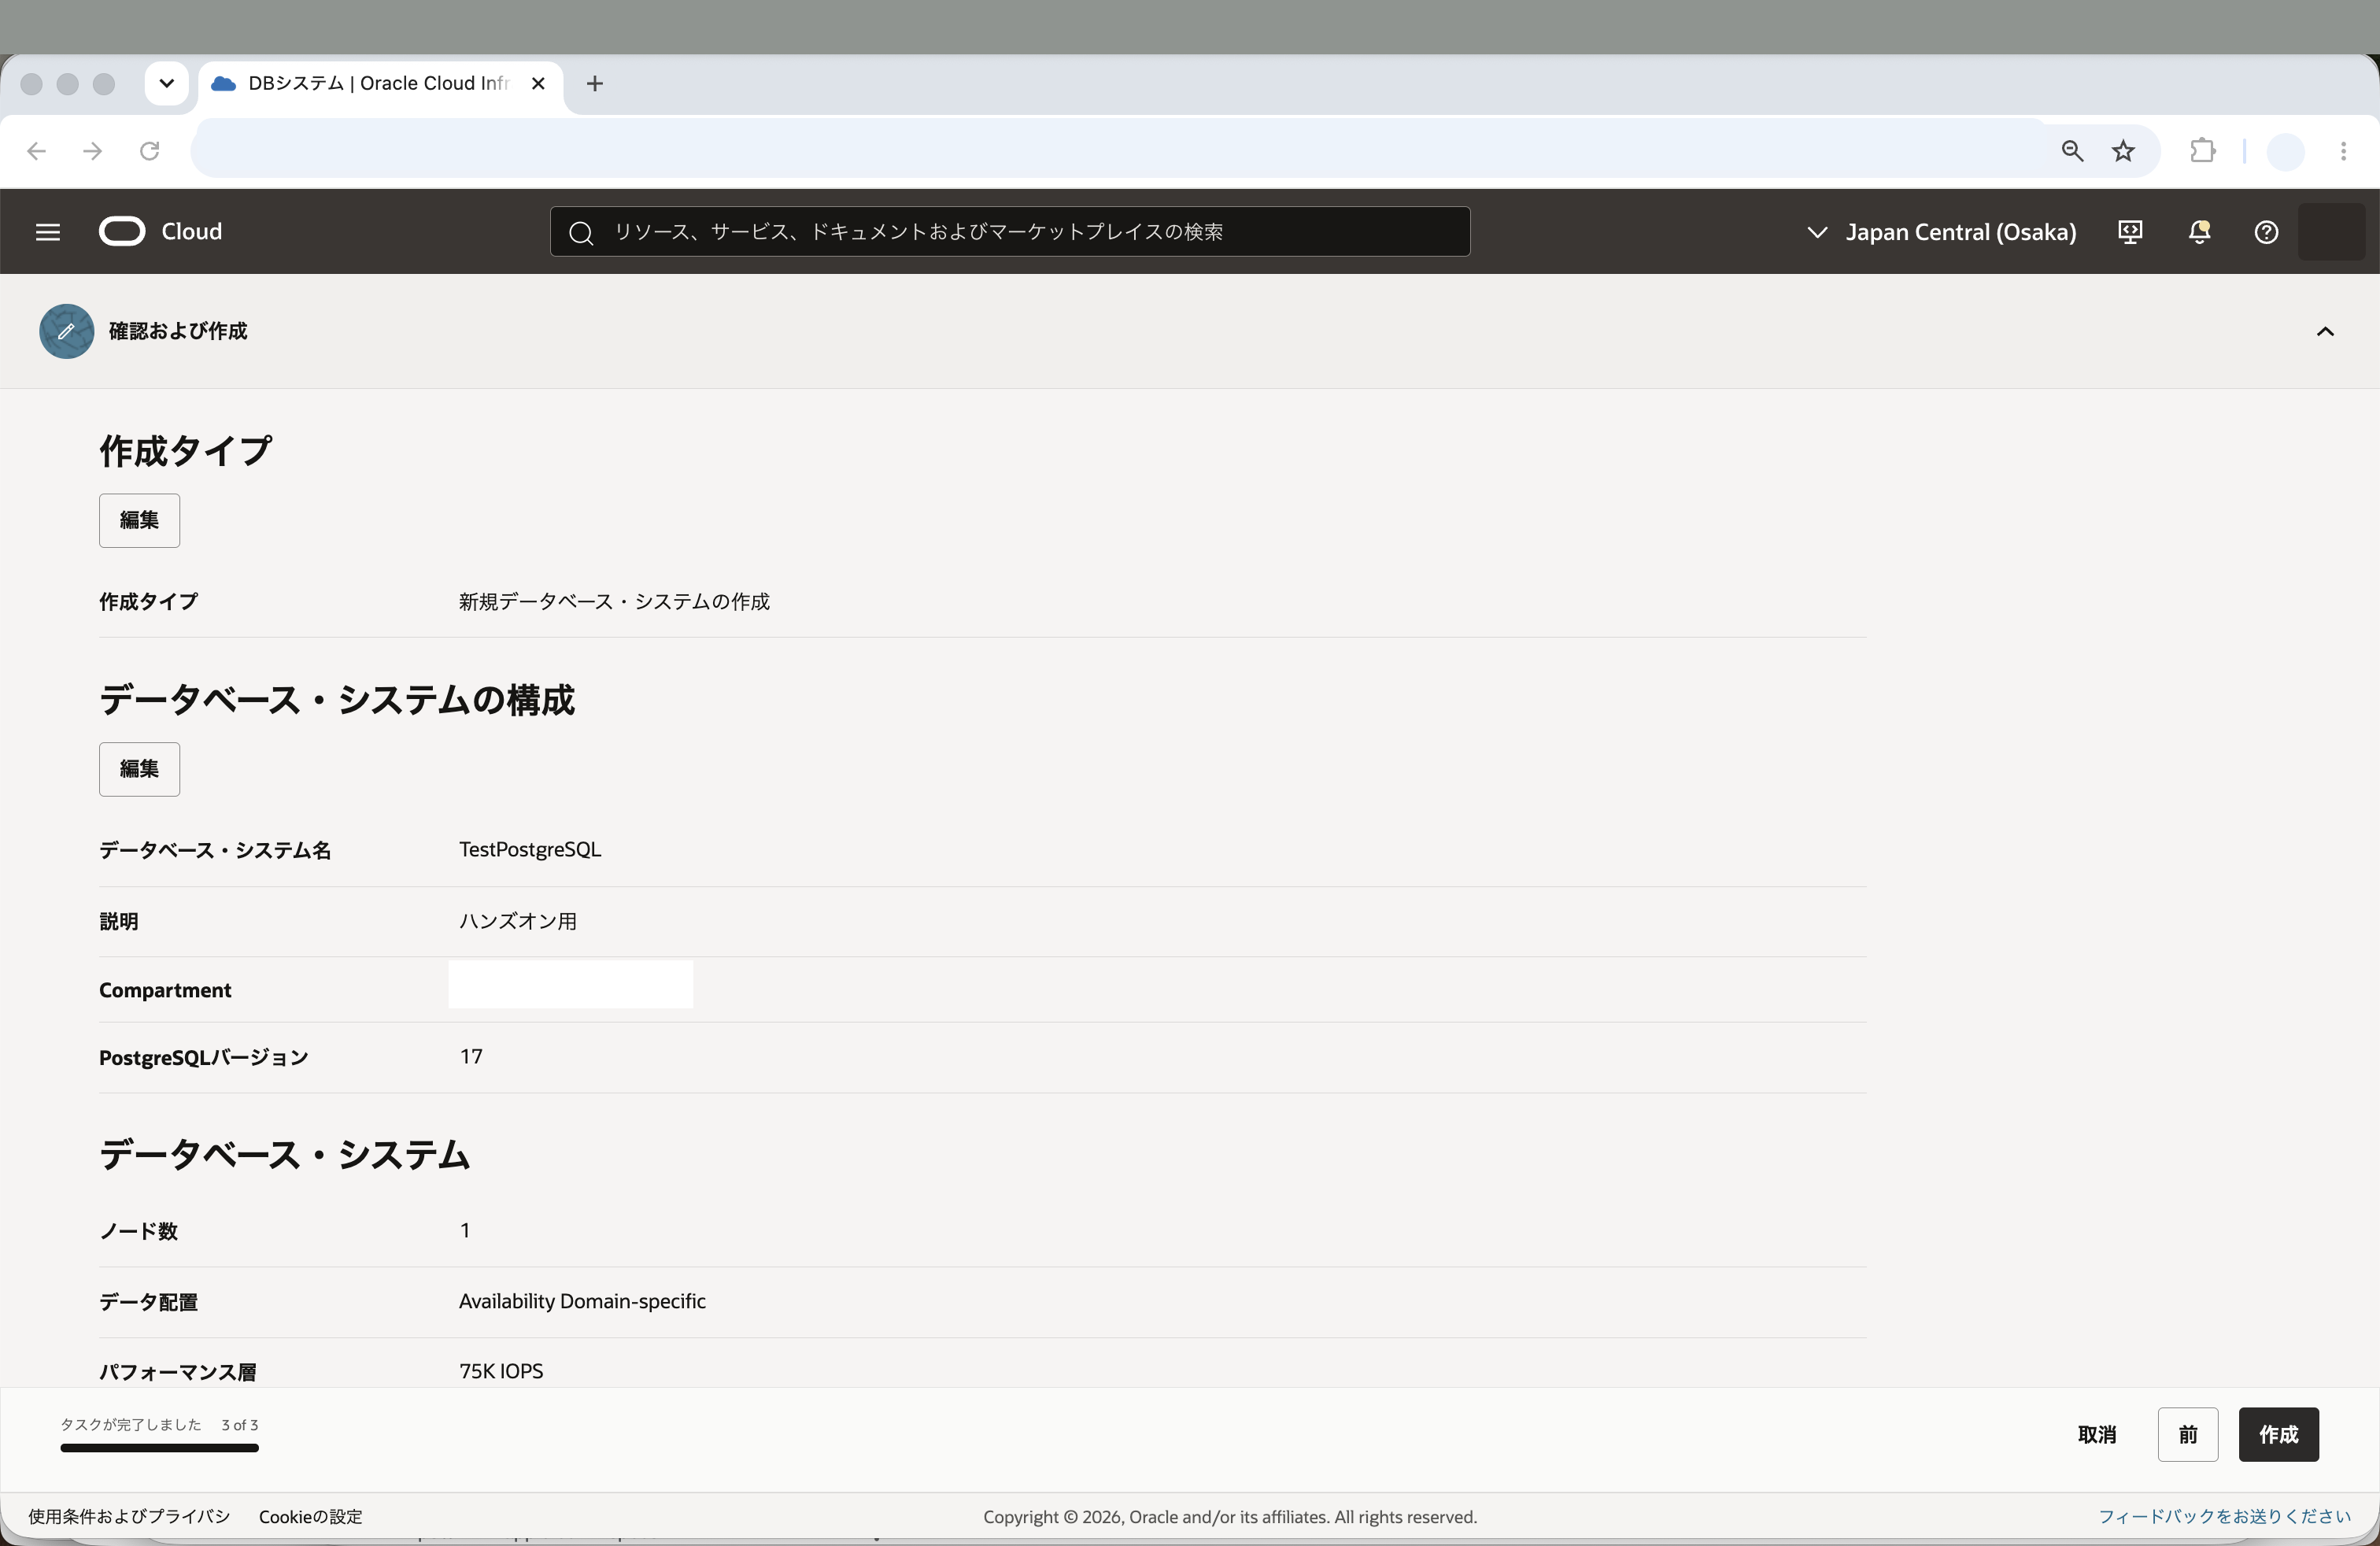
Task: Collapse the 確認および作成 section chevron
Action: [2325, 332]
